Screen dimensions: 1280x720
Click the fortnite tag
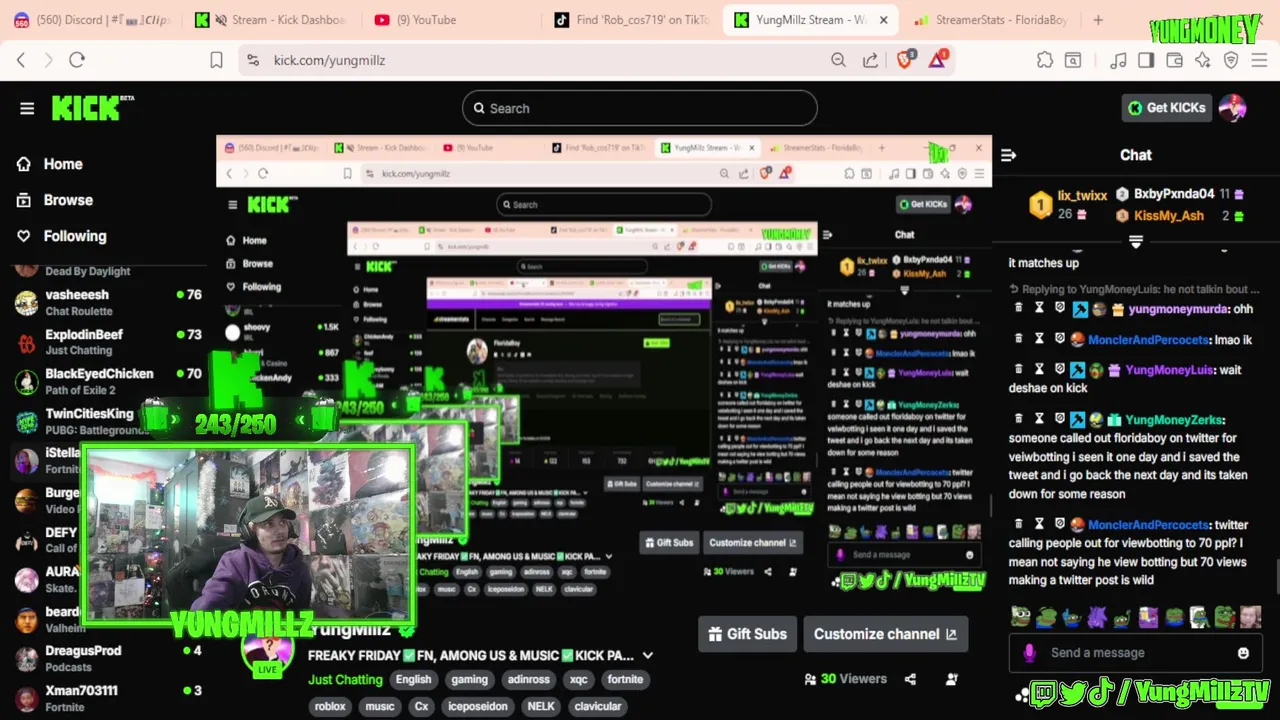[625, 679]
